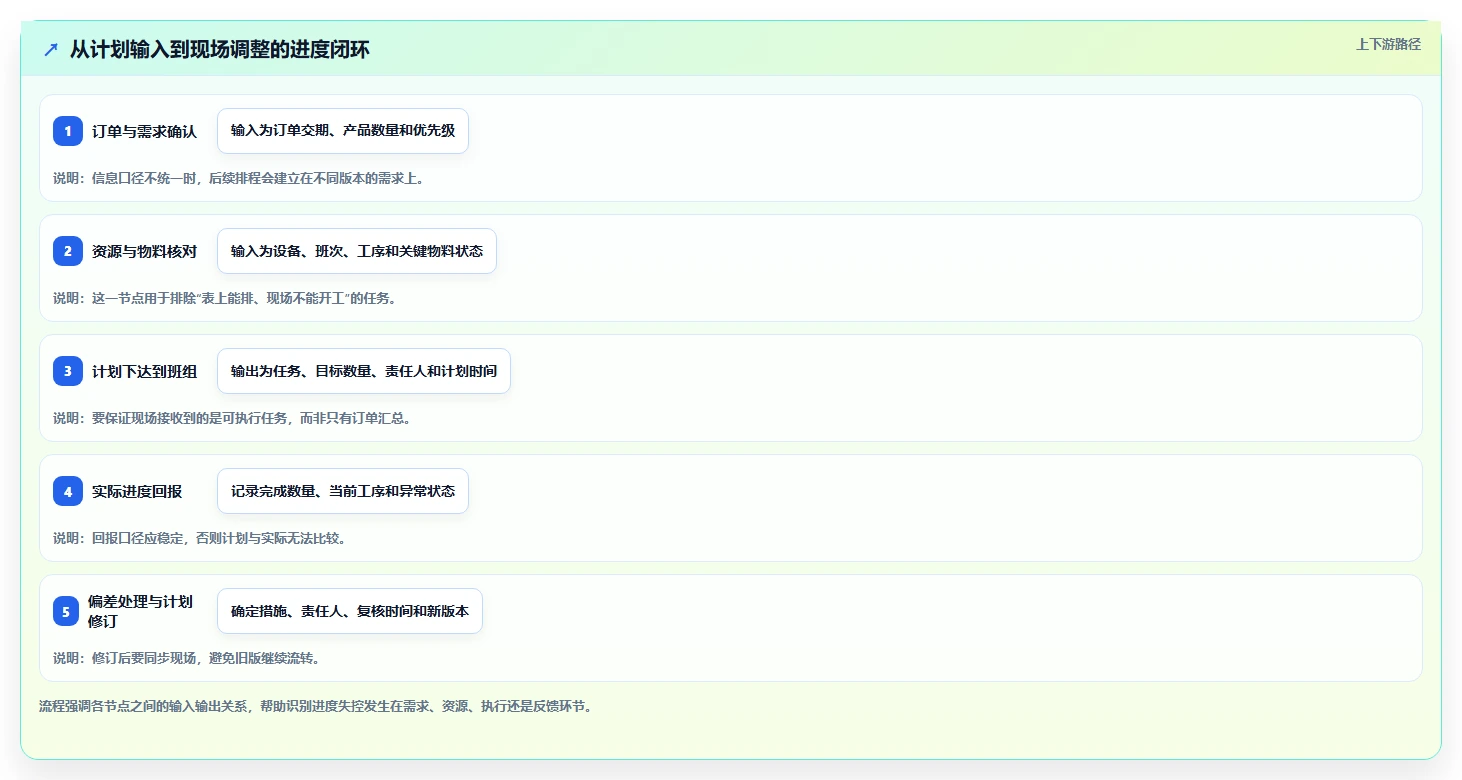The height and width of the screenshot is (780, 1462).
Task: Click the note starting 说明：修订后要同步现场
Action: (x=186, y=658)
